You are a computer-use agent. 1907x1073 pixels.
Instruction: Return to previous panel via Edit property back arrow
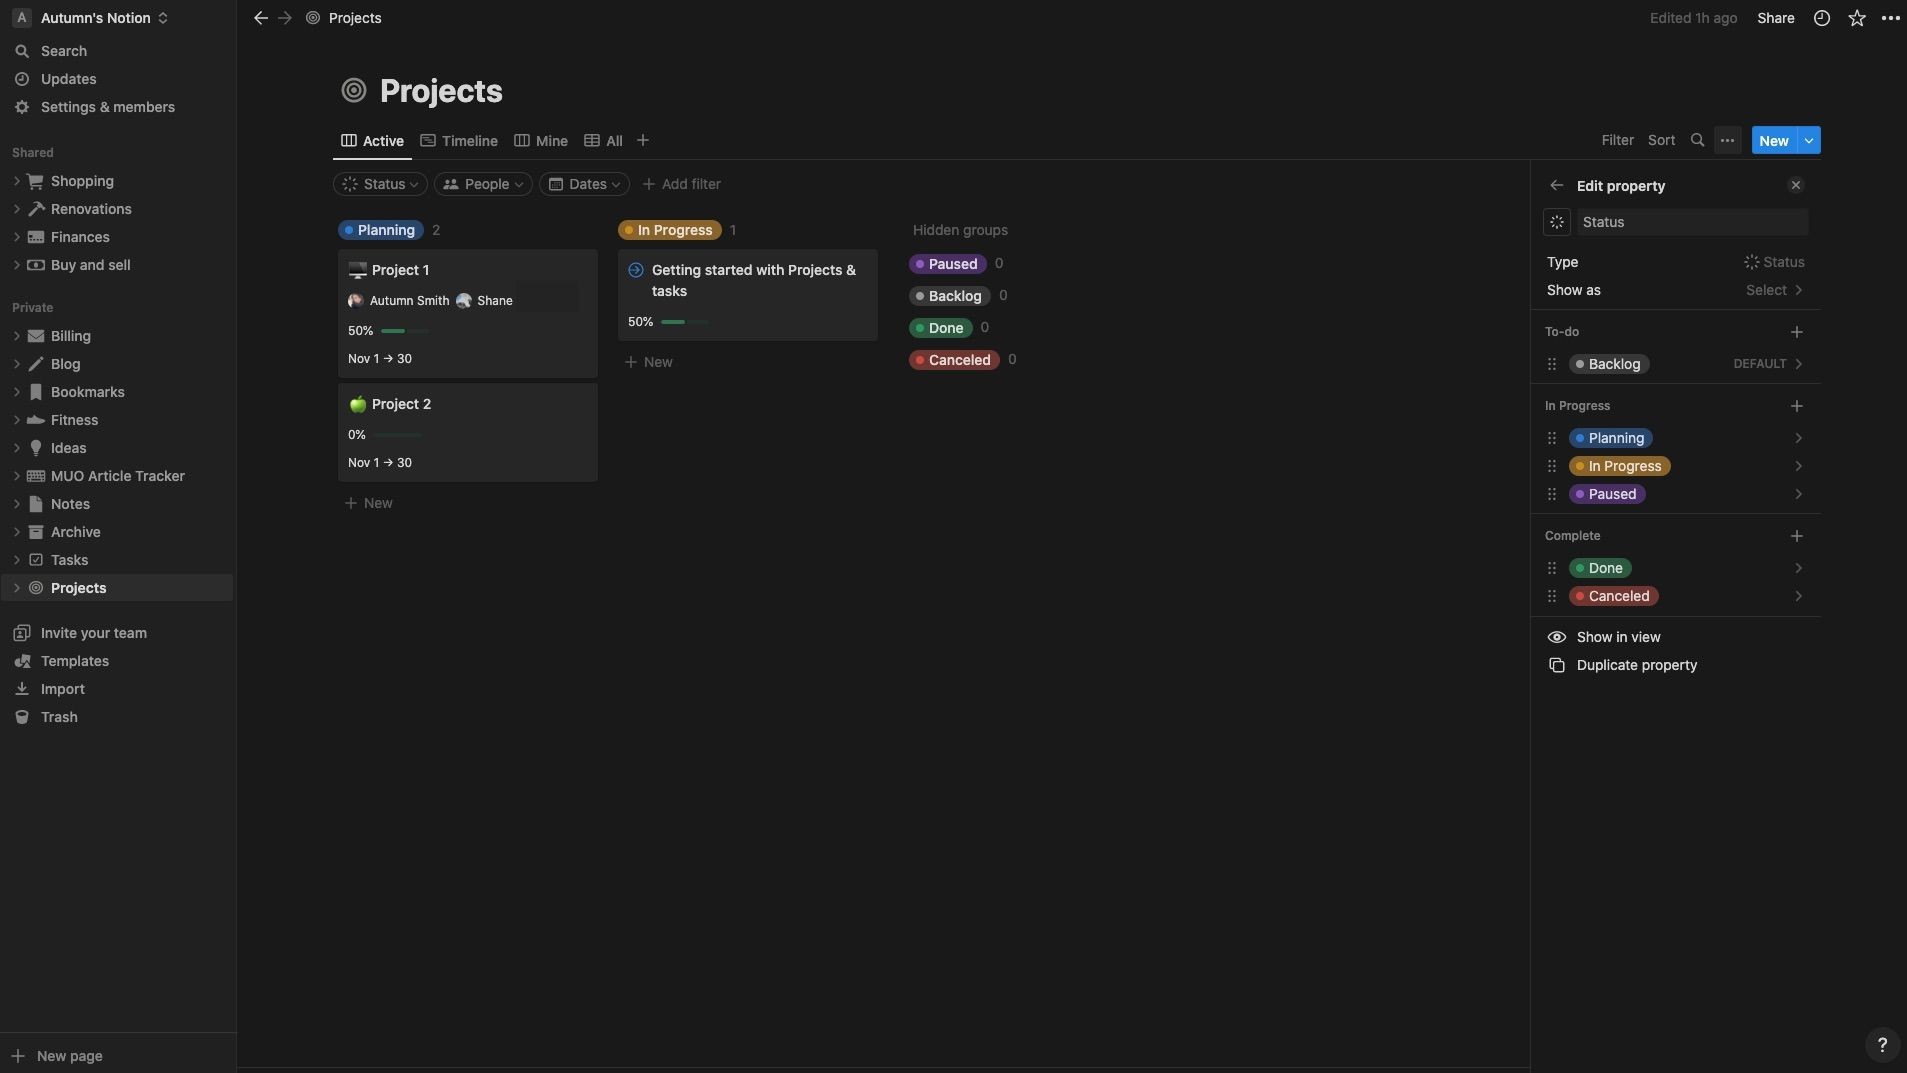click(1556, 185)
